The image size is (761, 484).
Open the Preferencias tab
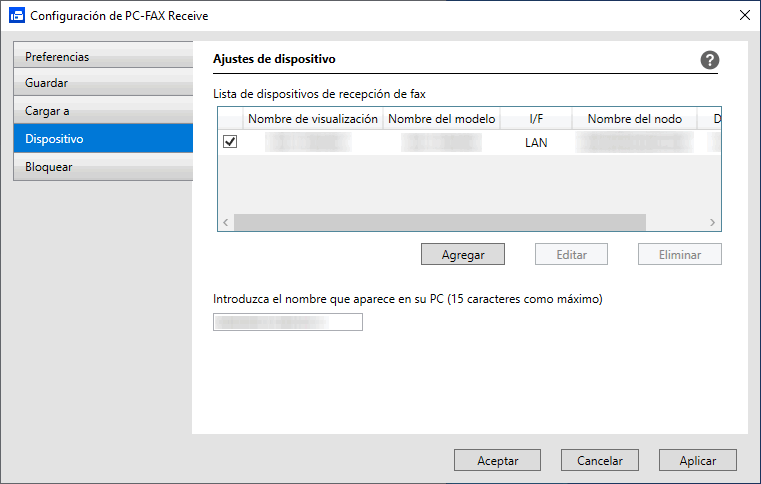point(103,57)
